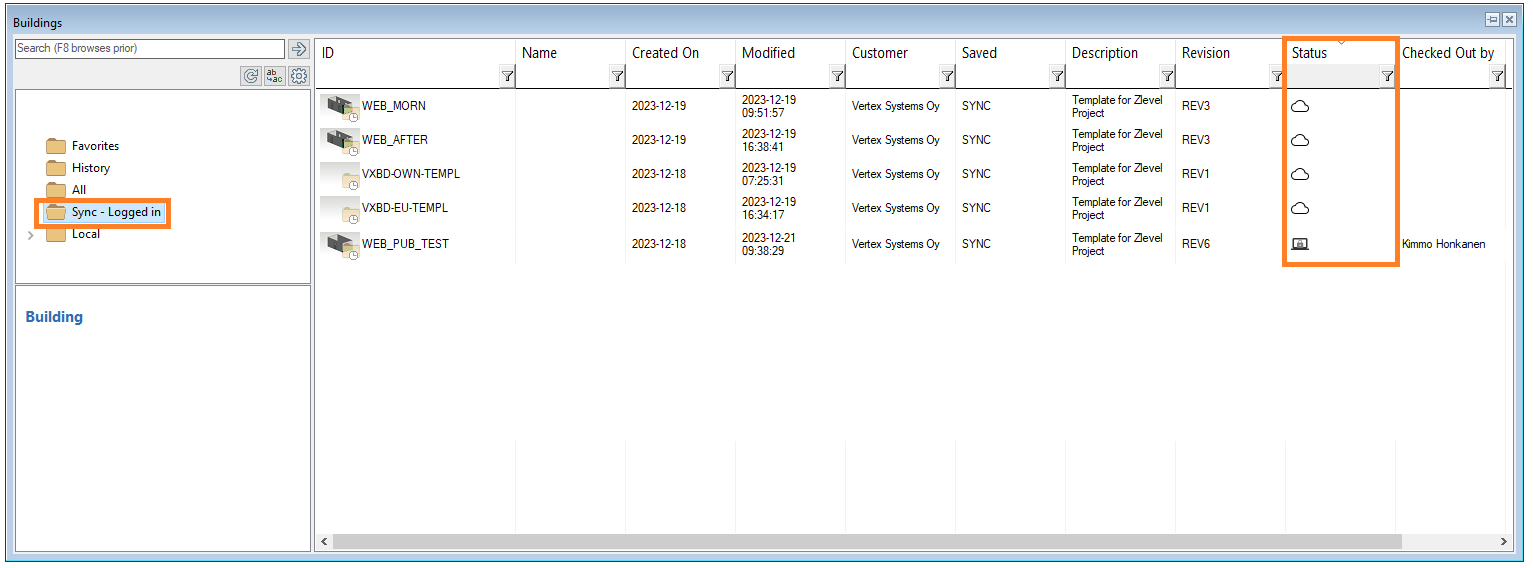Click the REV6 revision cell
Image resolution: width=1533 pixels, height=568 pixels.
(x=1196, y=244)
